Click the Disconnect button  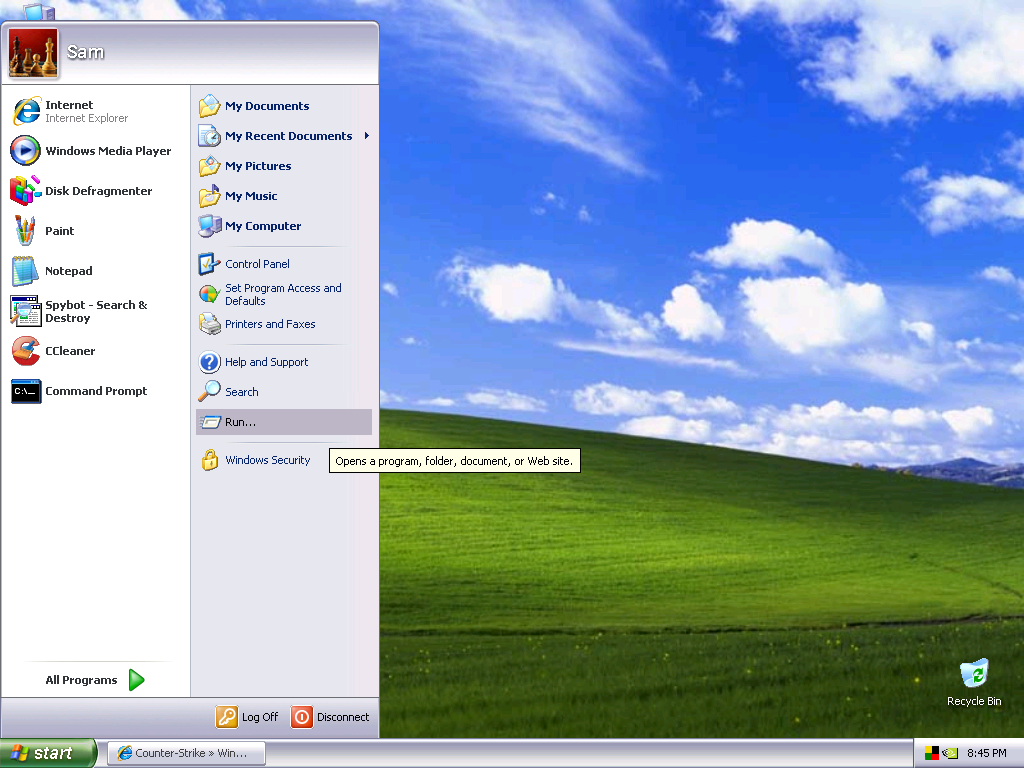[x=330, y=717]
